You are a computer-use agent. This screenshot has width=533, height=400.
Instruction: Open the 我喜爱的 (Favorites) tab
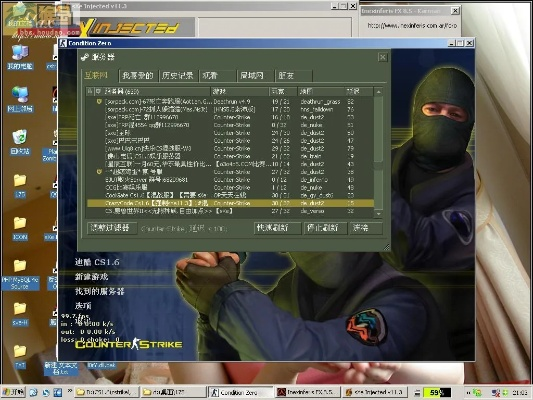point(138,75)
